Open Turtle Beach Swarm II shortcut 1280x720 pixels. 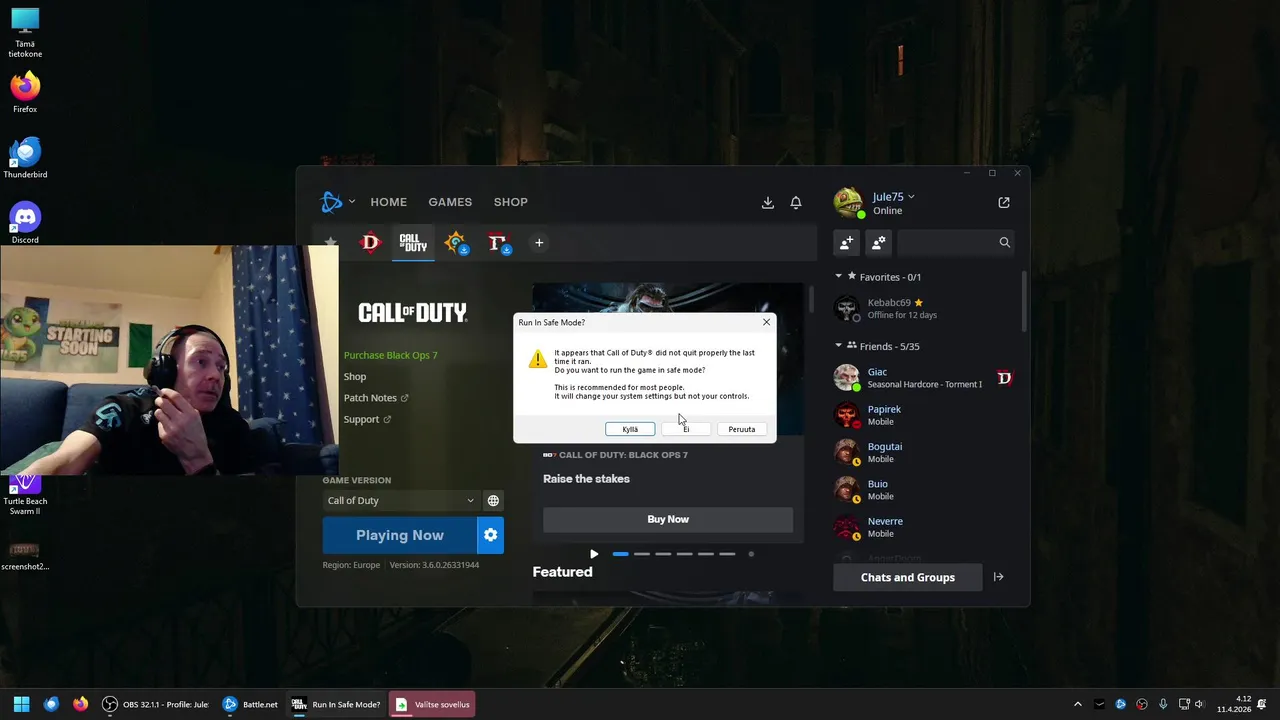(25, 495)
